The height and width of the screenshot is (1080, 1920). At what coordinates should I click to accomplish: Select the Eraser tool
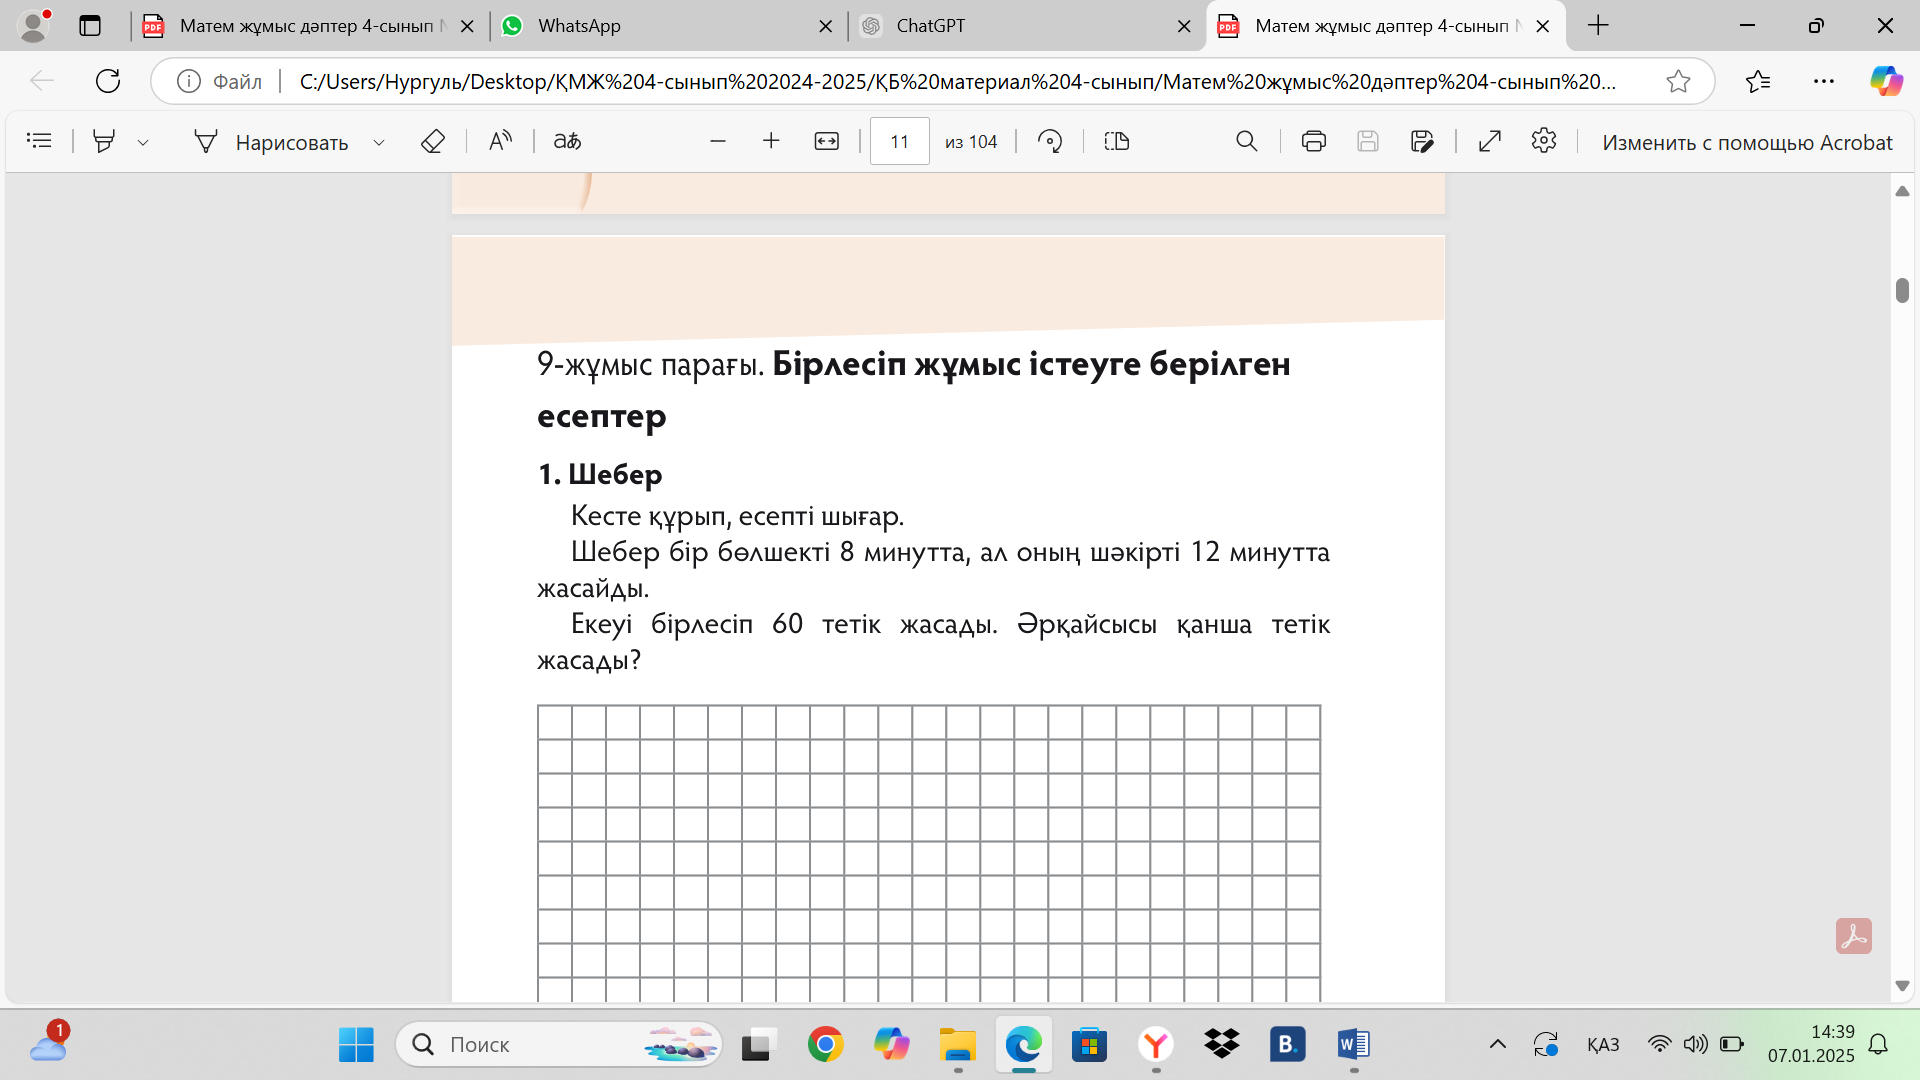click(432, 141)
